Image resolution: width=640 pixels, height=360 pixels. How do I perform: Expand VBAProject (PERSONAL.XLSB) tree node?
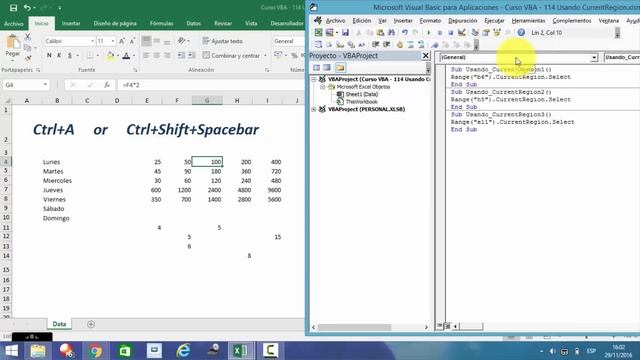313,109
